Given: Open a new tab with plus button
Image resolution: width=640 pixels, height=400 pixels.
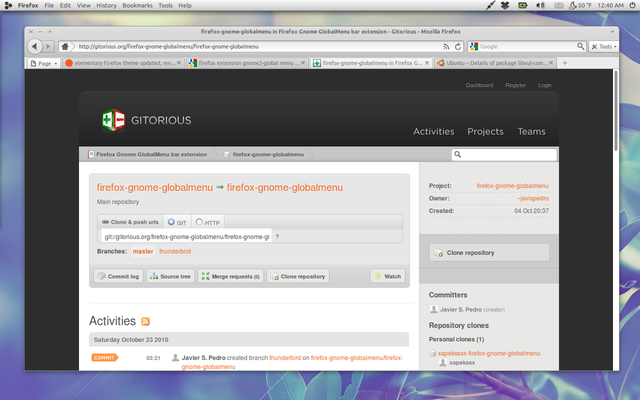Looking at the screenshot, I should tap(565, 63).
